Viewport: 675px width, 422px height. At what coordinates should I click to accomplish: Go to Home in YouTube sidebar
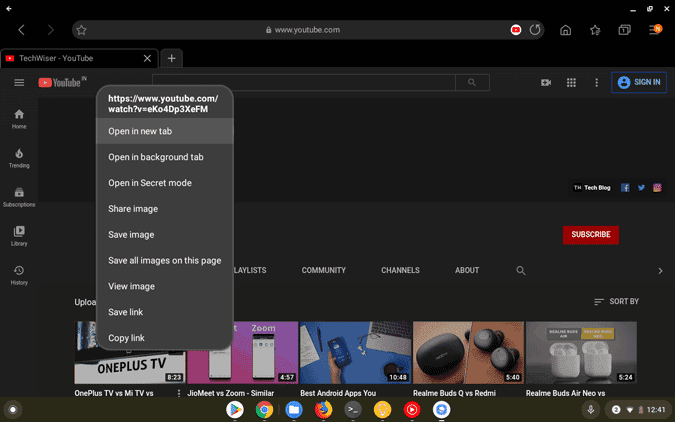19,119
